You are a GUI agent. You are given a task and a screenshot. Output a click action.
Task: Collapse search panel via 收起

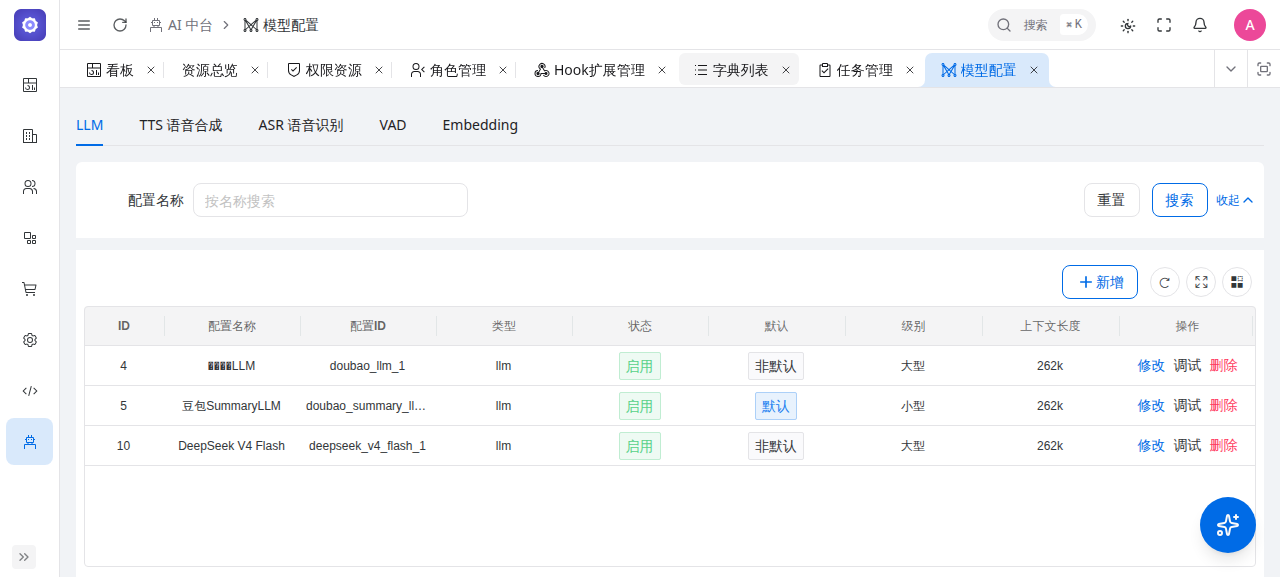1234,200
